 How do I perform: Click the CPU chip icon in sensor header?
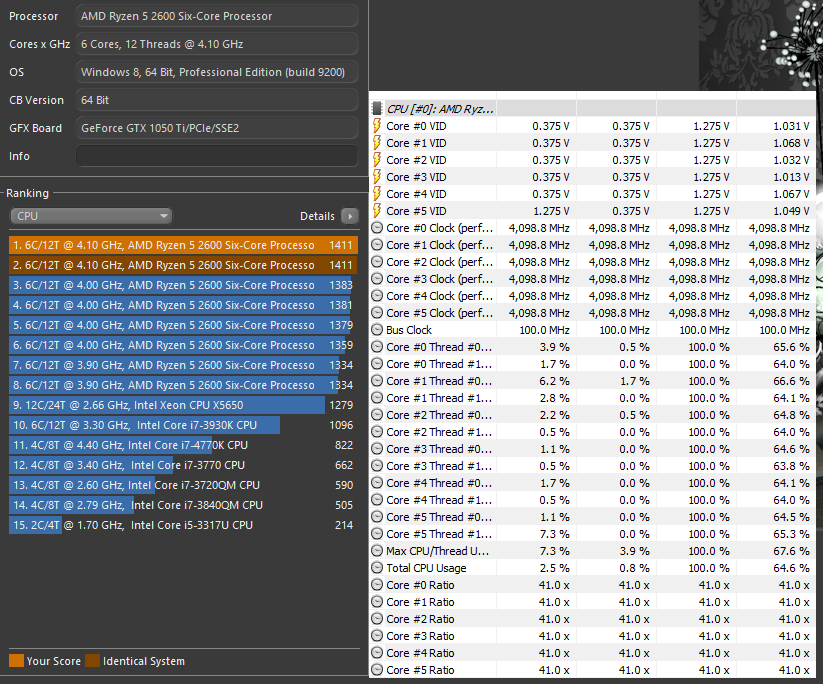377,109
